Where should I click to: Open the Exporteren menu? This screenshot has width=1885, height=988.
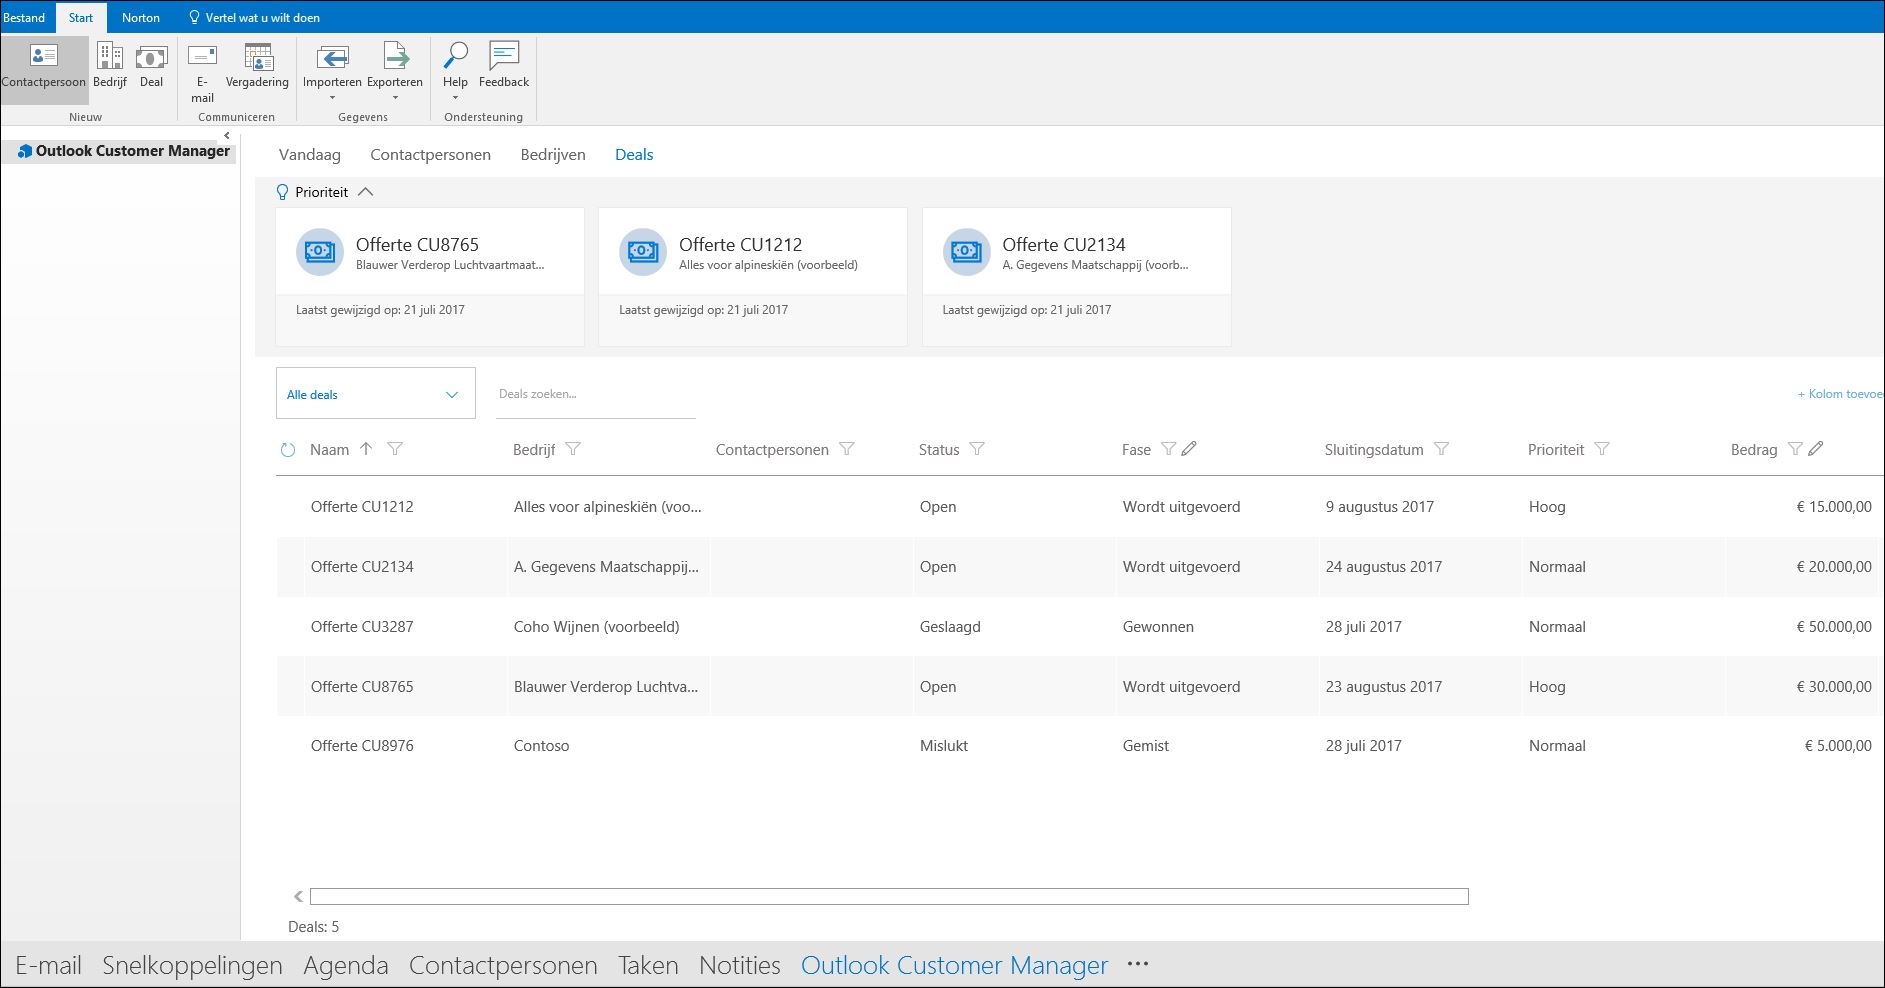coord(395,73)
